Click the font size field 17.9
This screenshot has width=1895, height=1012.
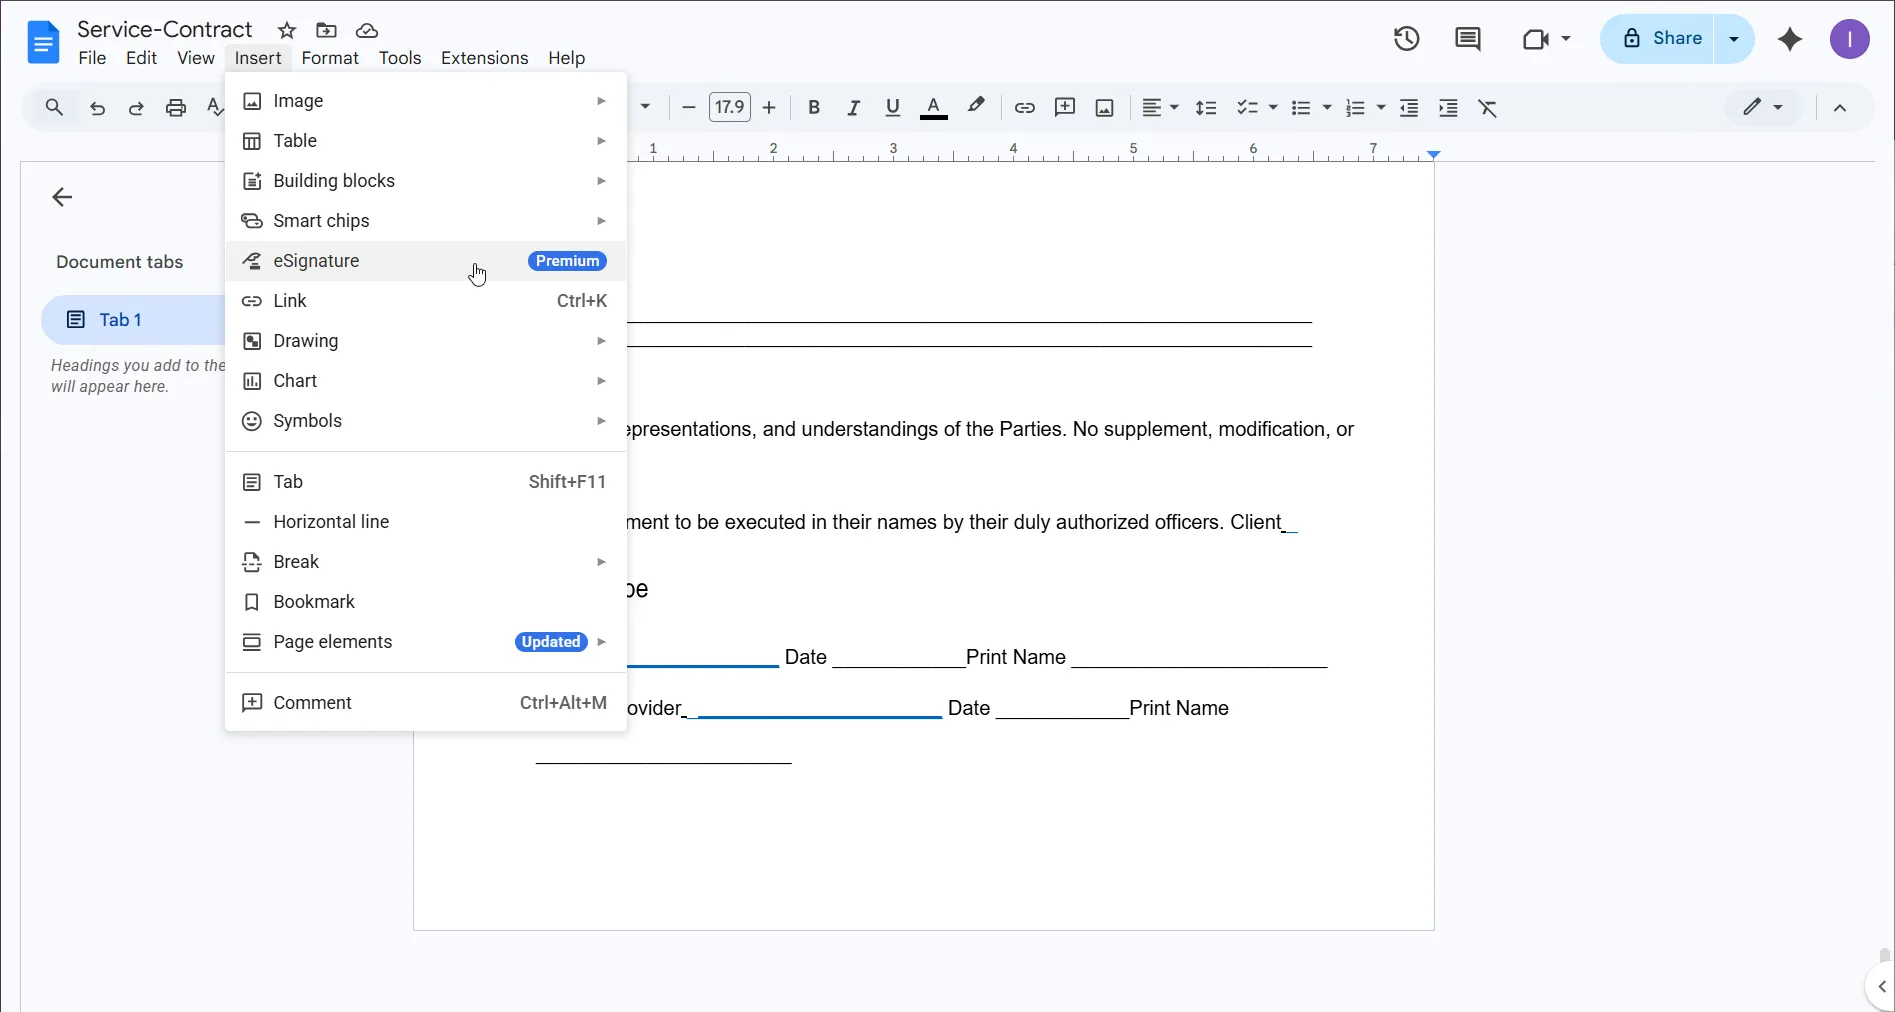729,107
